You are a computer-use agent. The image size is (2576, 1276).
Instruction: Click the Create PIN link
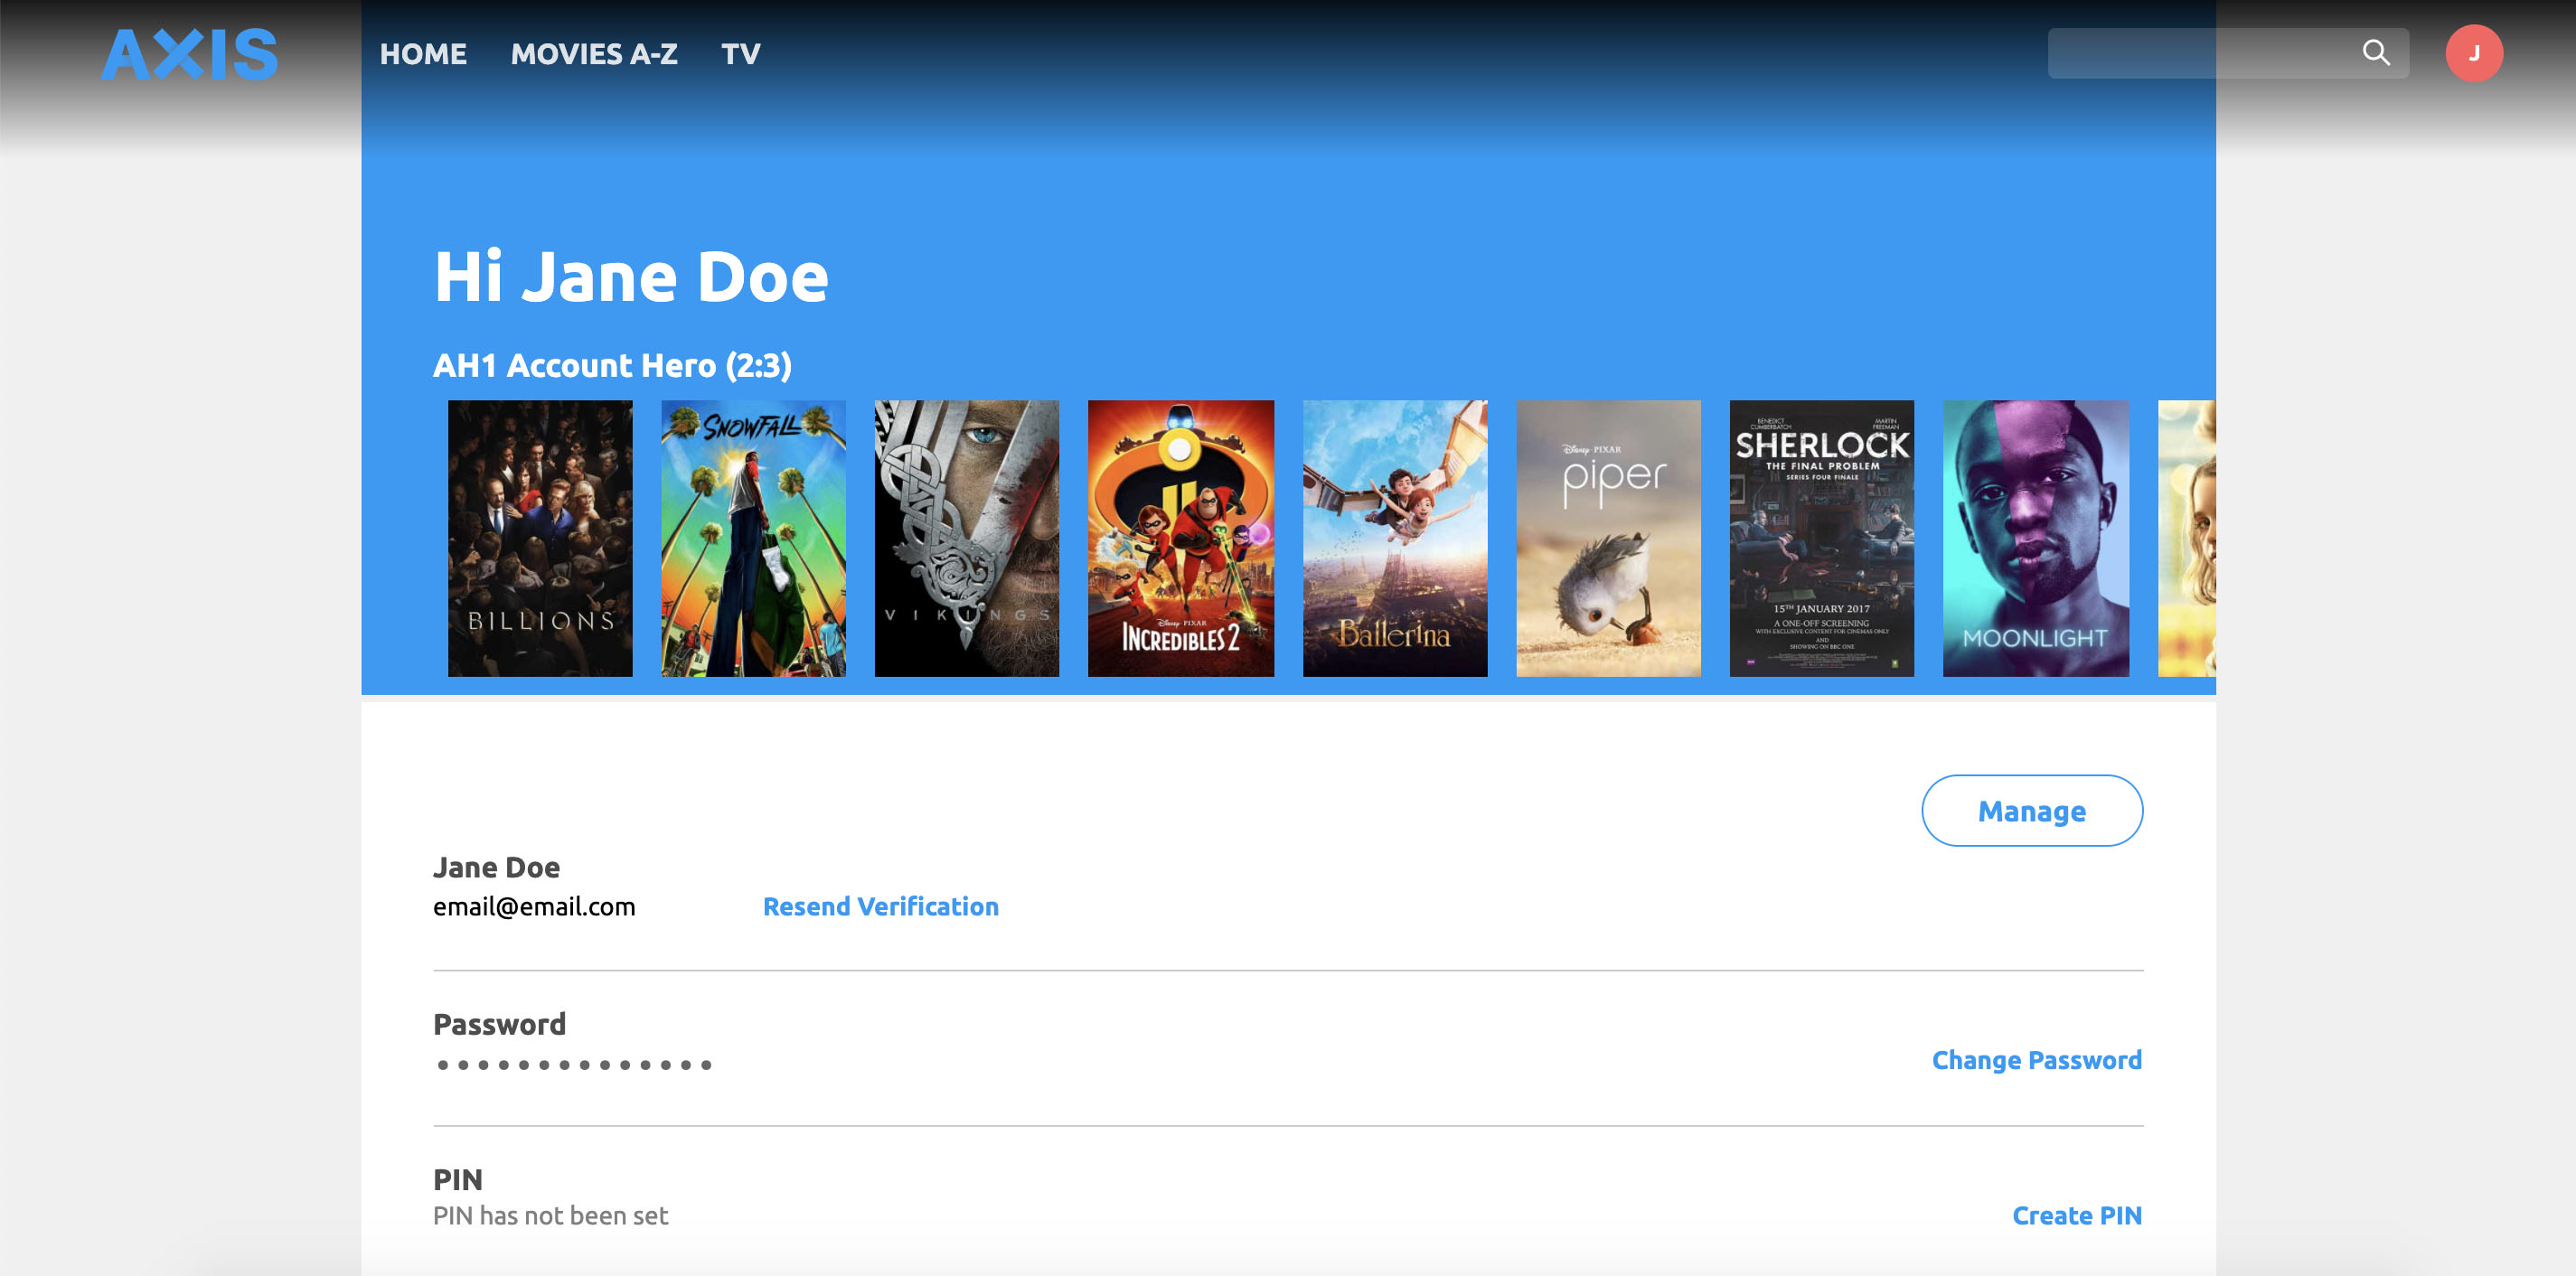[2077, 1215]
